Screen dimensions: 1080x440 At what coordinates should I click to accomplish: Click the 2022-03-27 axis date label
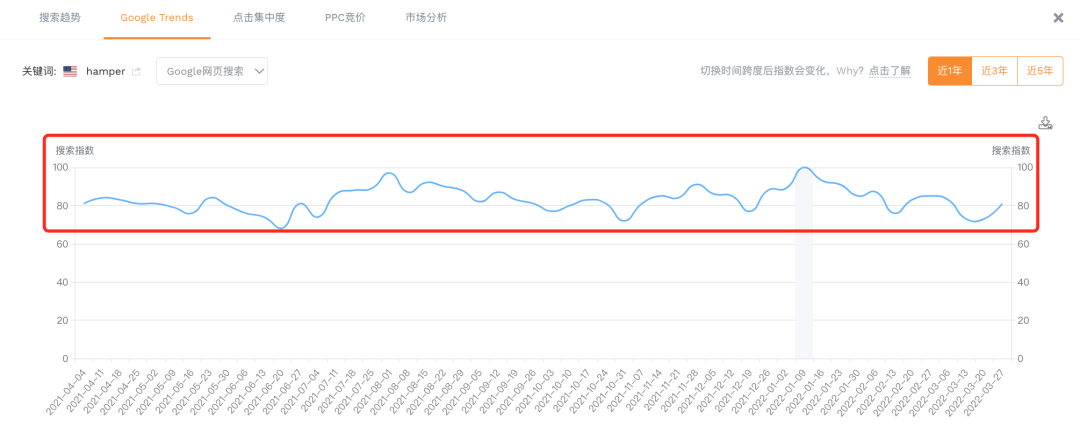tap(985, 392)
